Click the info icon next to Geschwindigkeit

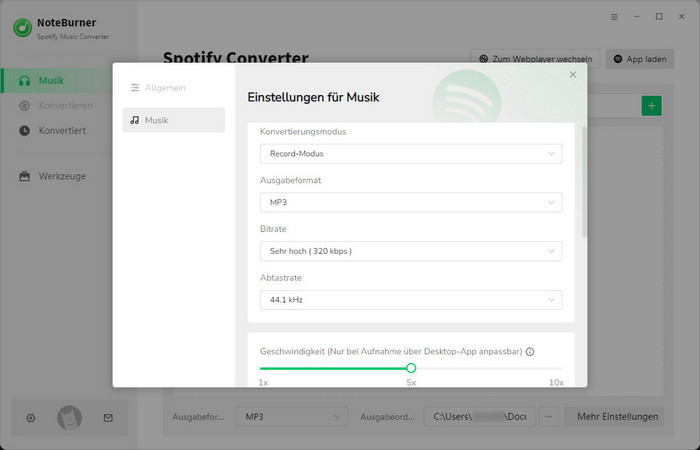coord(530,352)
